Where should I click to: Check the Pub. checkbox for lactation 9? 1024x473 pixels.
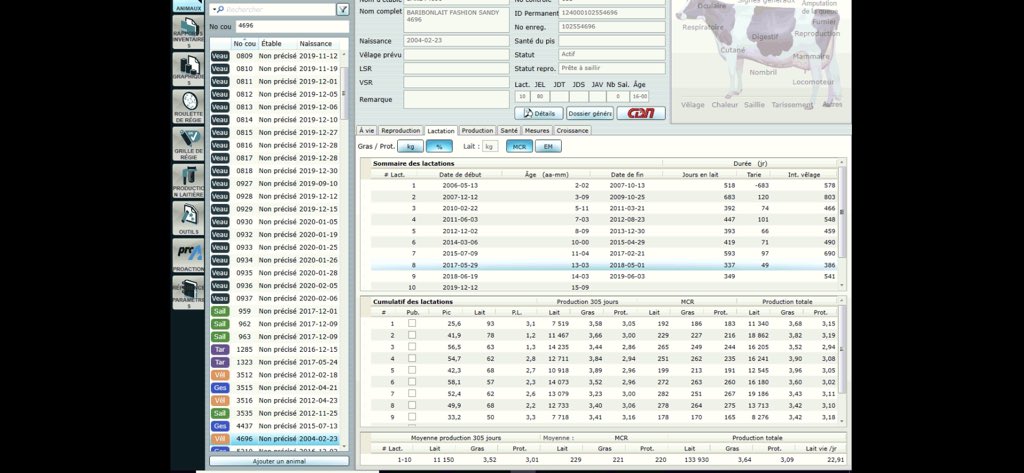pyautogui.click(x=412, y=417)
